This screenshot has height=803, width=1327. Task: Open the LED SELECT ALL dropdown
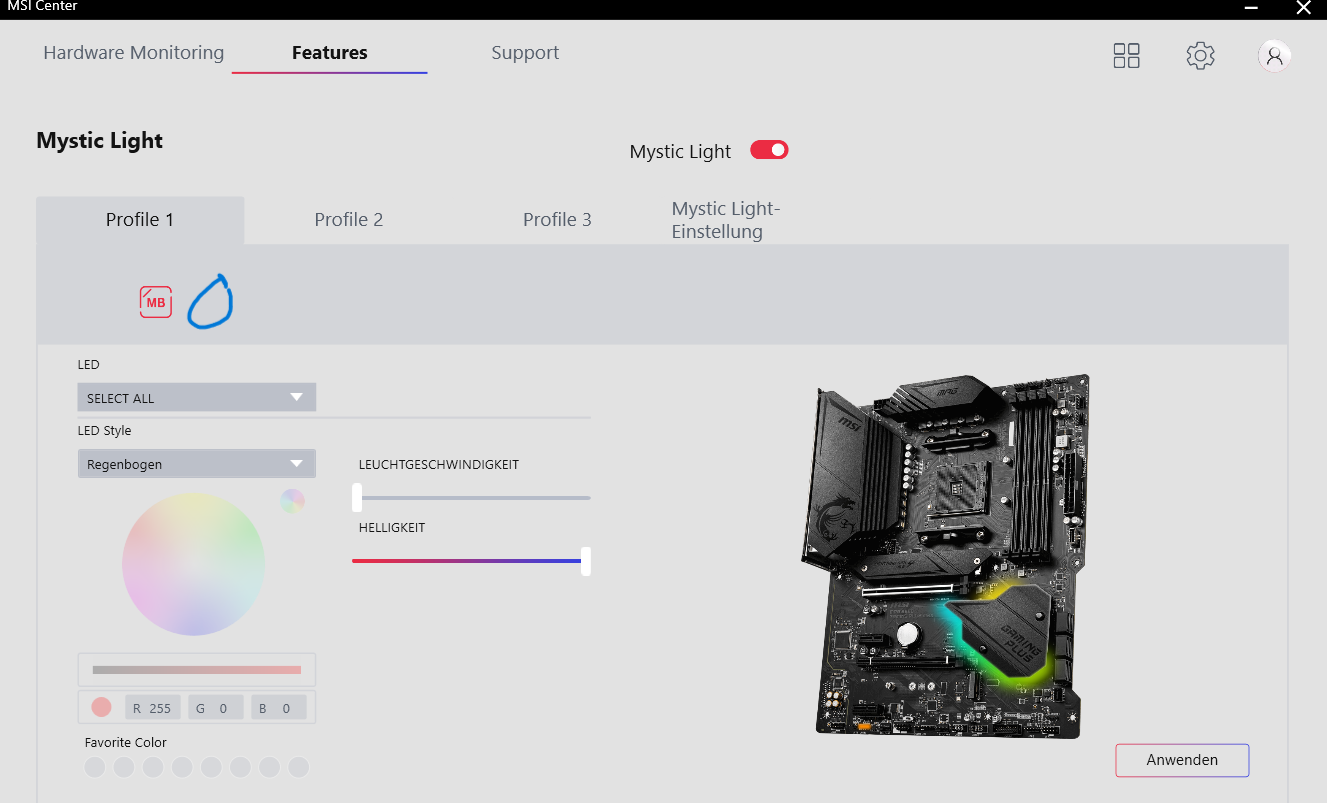[x=197, y=397]
